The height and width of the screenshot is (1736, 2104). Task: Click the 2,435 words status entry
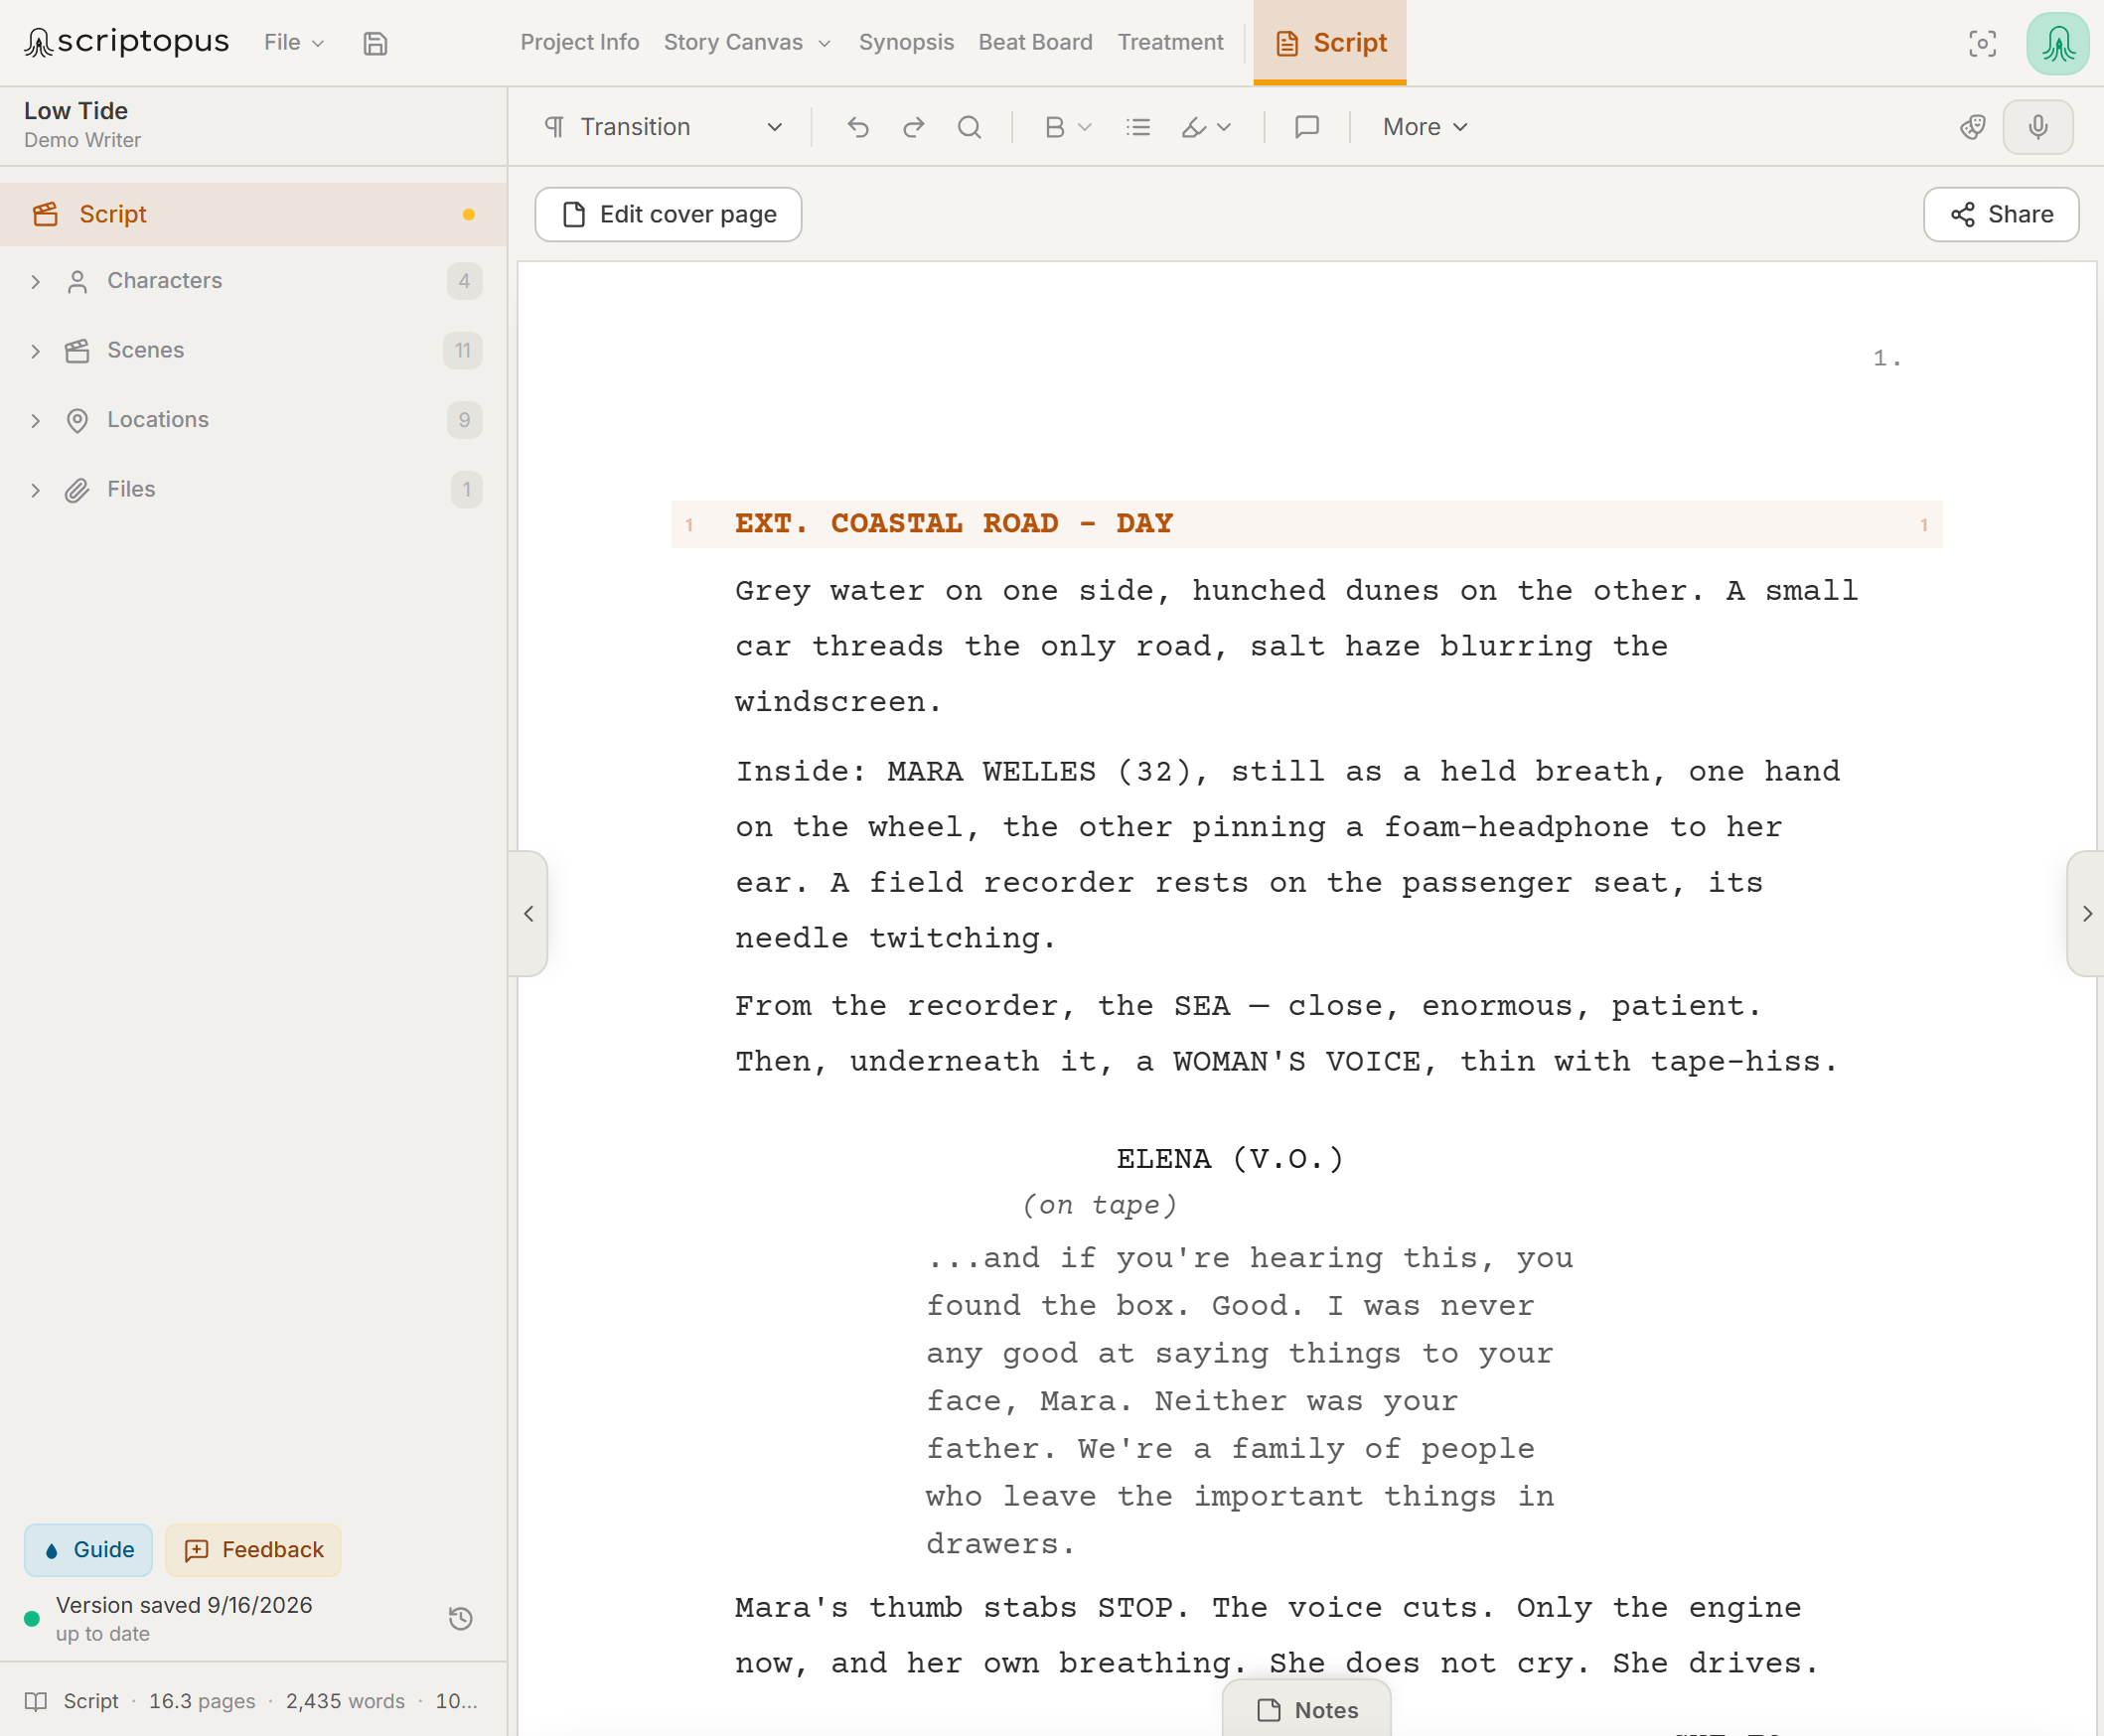[x=345, y=1701]
